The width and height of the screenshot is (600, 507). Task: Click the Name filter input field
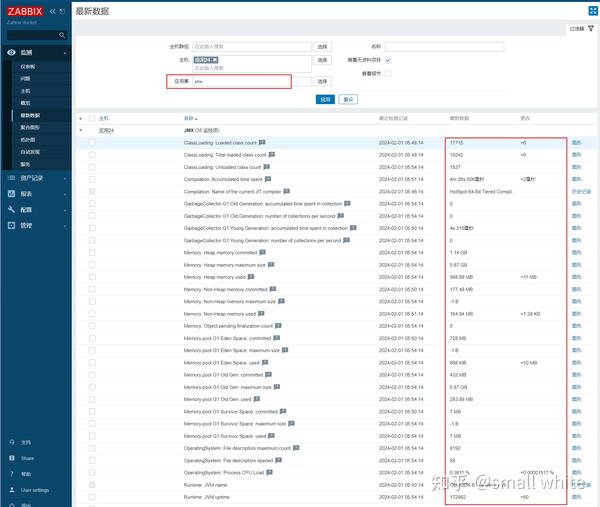(x=445, y=47)
